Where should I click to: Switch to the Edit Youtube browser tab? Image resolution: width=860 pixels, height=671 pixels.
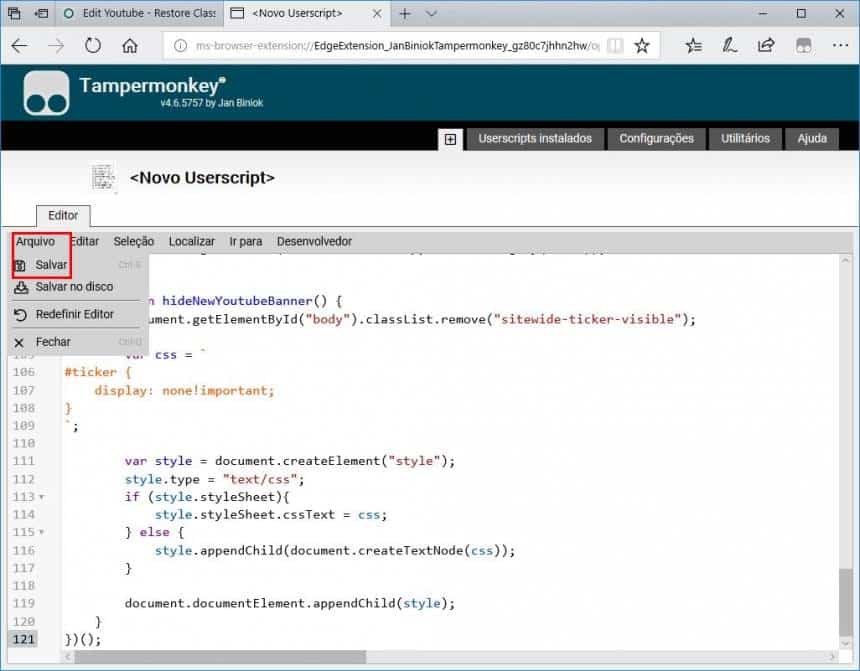coord(139,13)
